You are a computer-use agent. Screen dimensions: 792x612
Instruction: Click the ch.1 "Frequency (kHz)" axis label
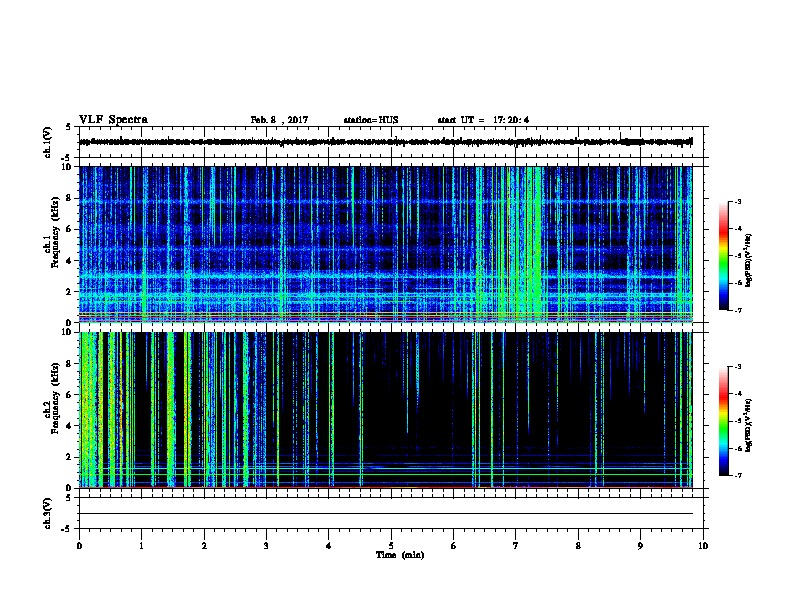point(55,232)
